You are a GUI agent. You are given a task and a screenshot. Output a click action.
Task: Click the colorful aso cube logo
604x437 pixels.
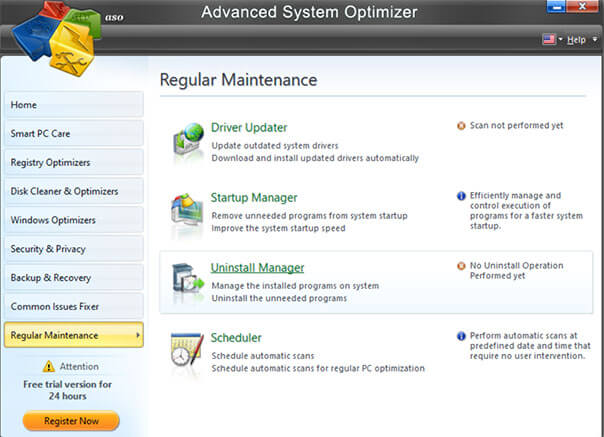[56, 38]
